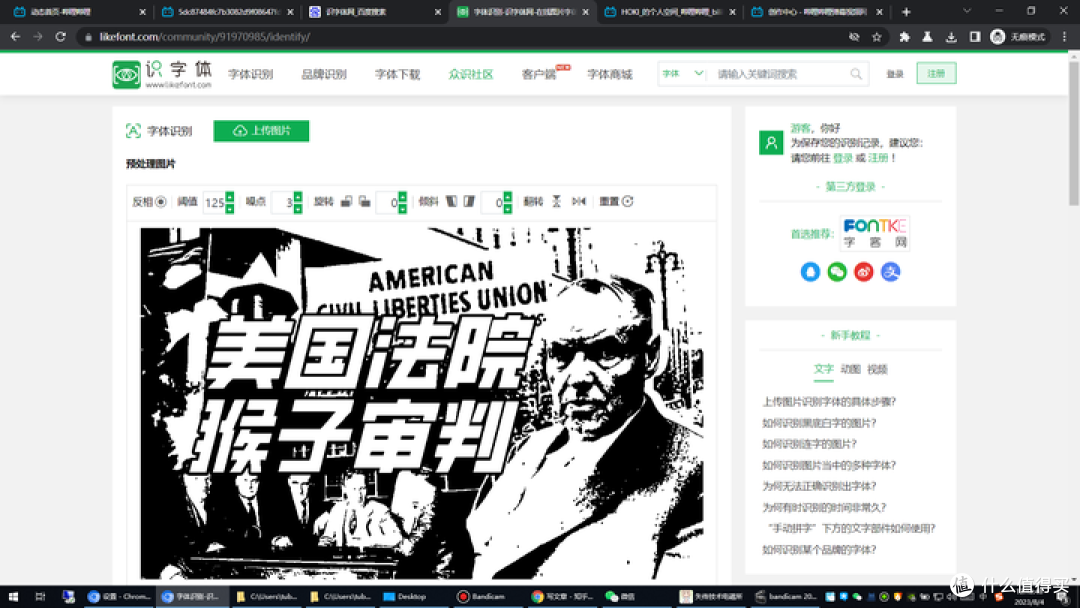
Task: Open tutorial 如何识别黑底白字的图片?
Action: point(819,423)
